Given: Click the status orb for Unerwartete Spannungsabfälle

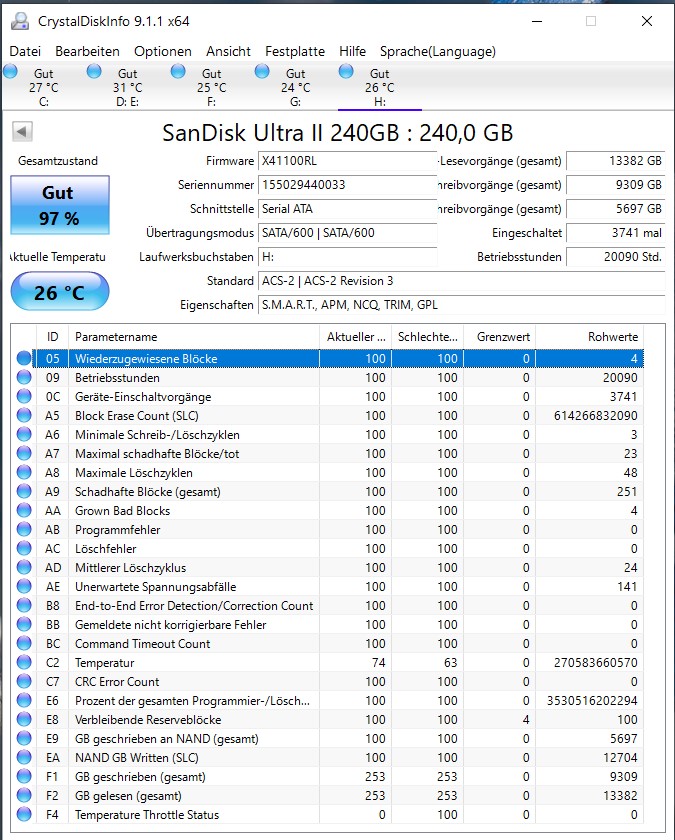Looking at the screenshot, I should [x=24, y=587].
